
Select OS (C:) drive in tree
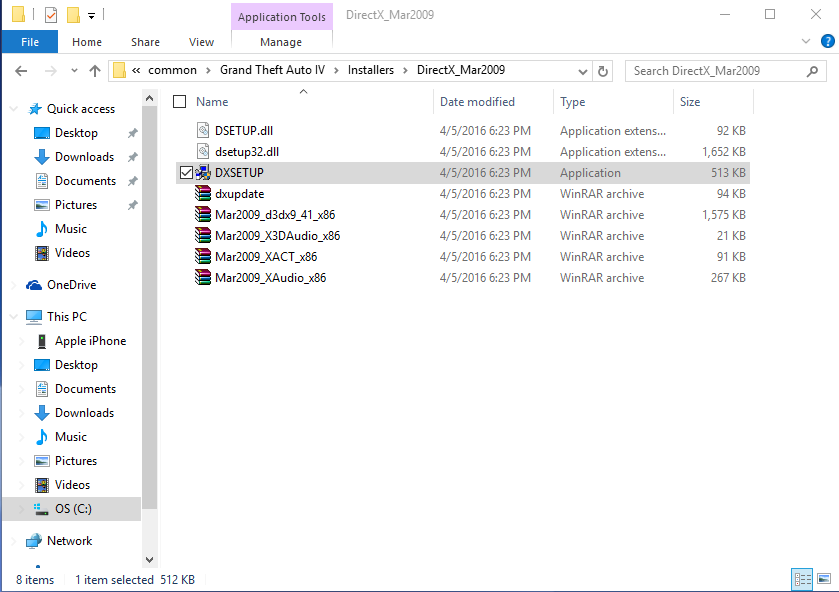(73, 508)
